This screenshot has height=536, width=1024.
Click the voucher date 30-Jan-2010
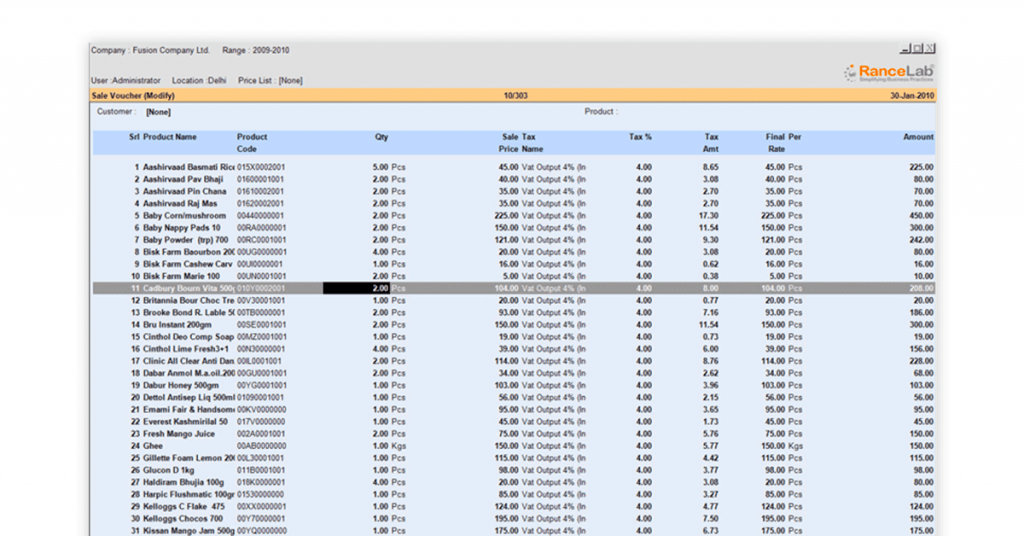(x=912, y=95)
